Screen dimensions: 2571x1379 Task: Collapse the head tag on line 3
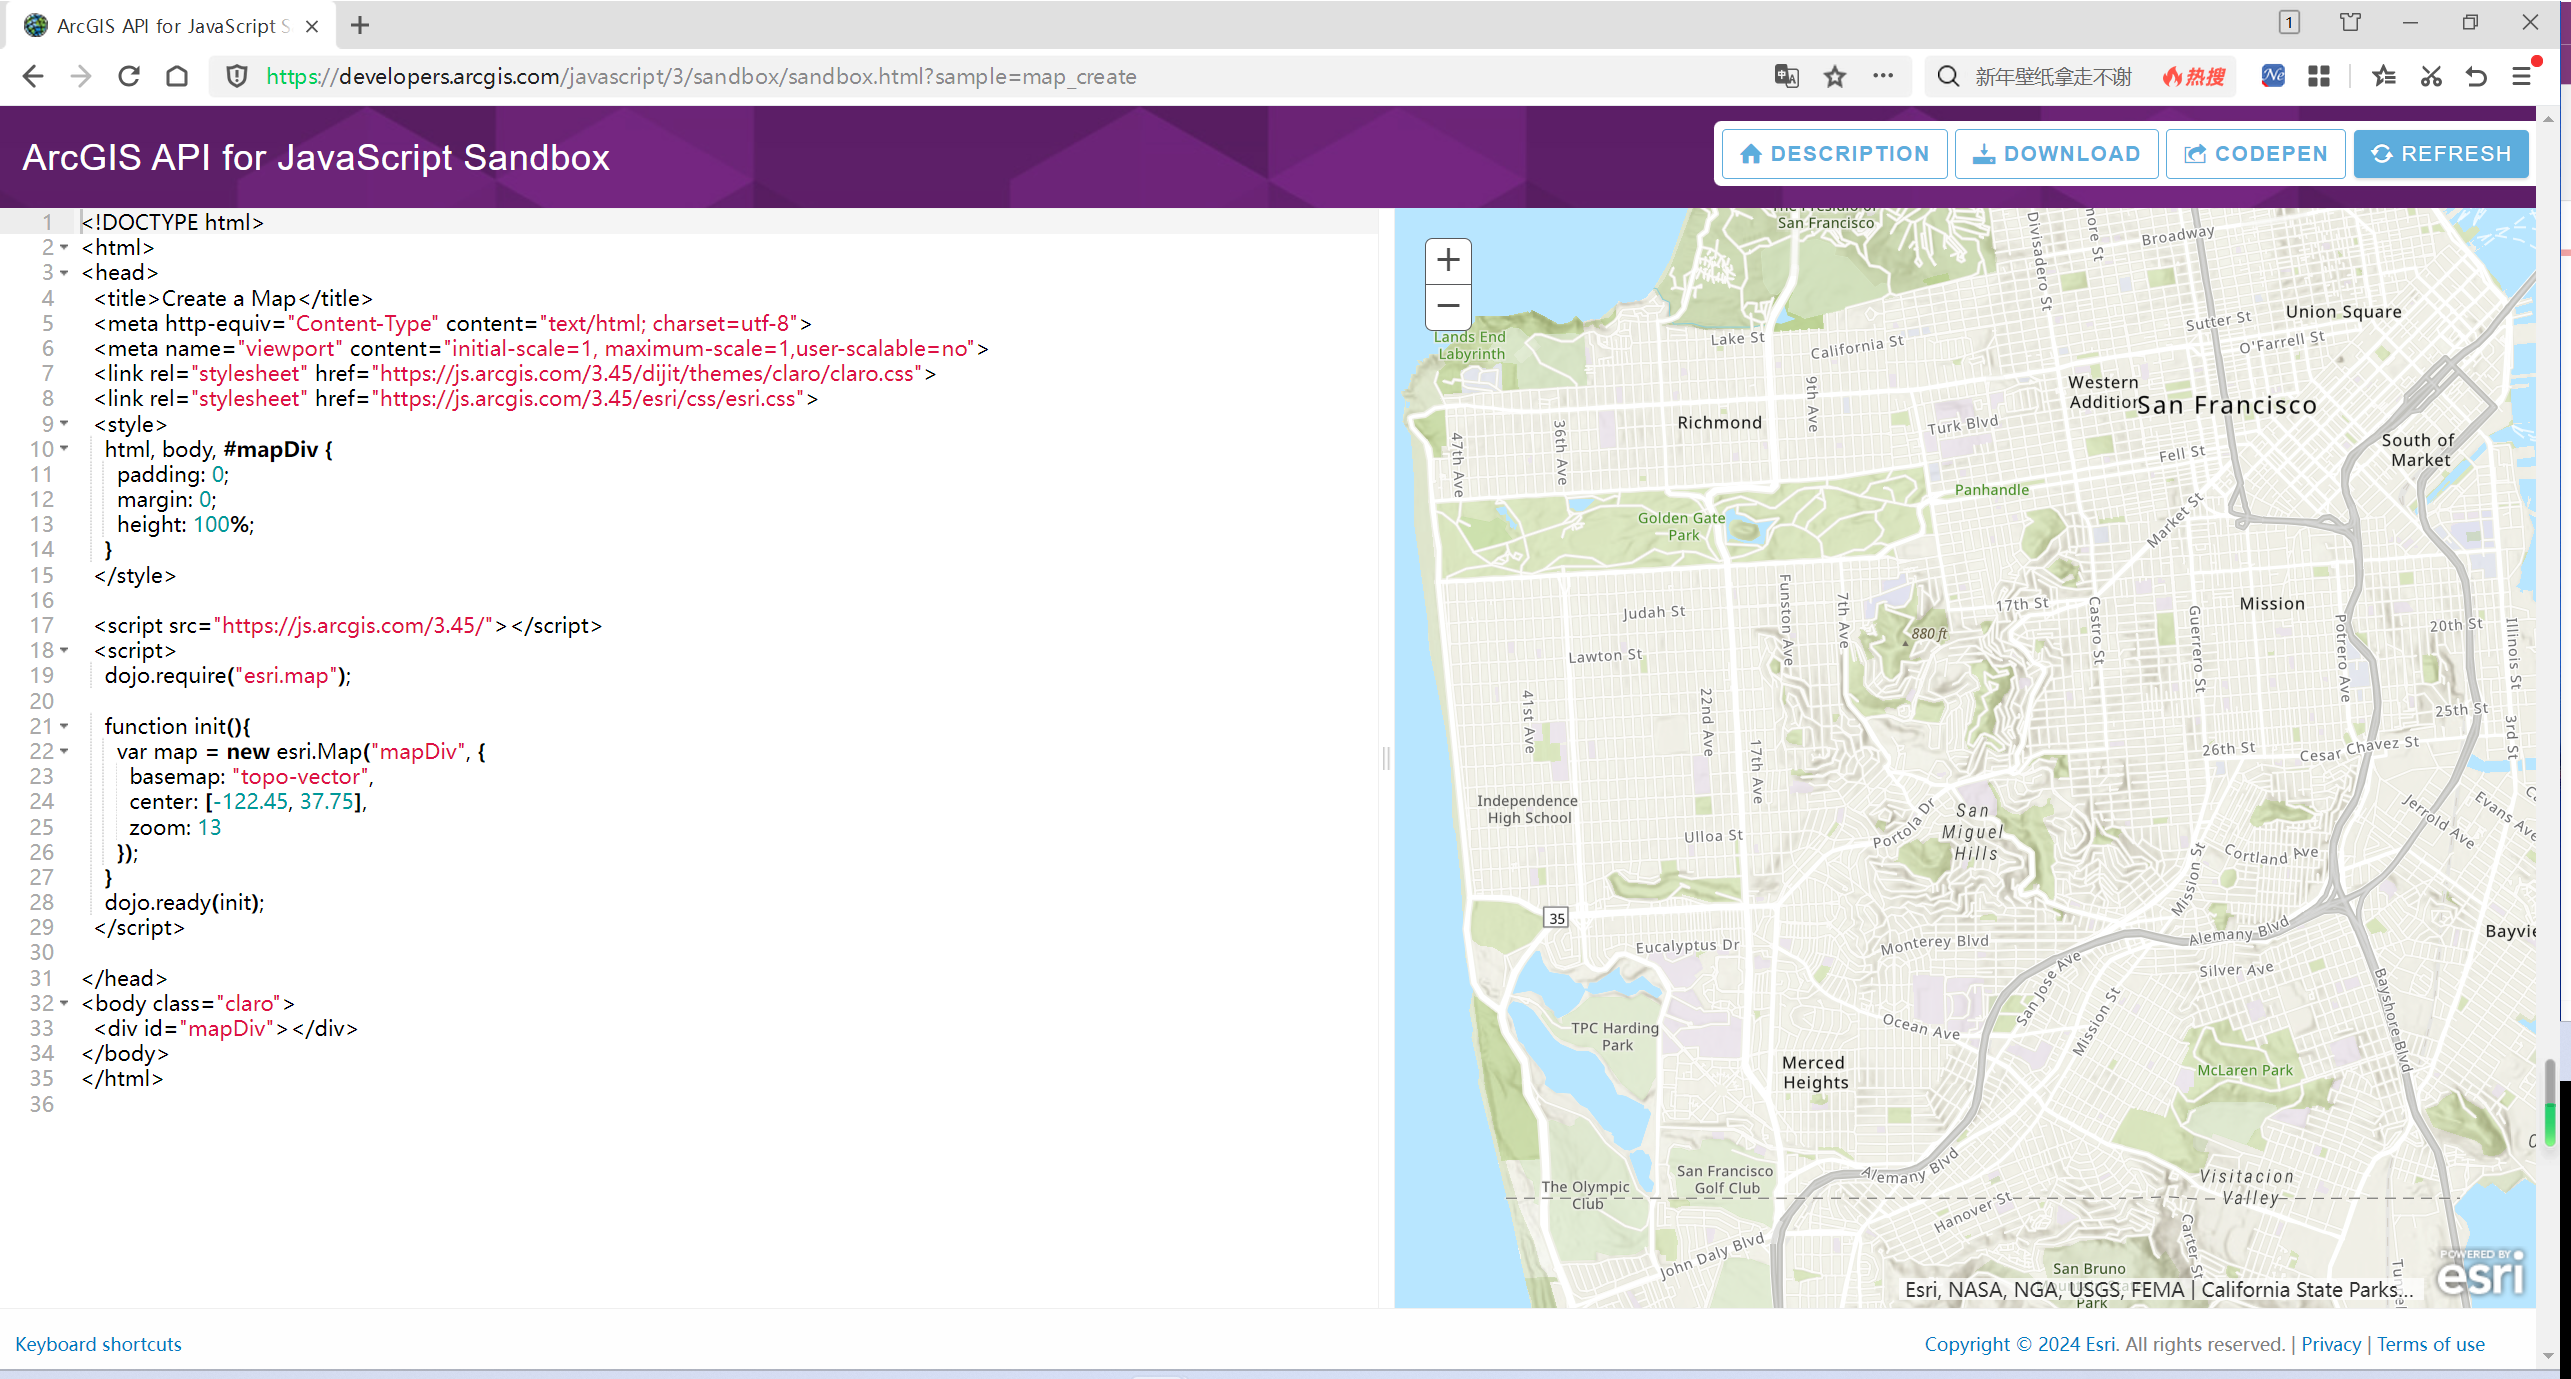(x=64, y=272)
